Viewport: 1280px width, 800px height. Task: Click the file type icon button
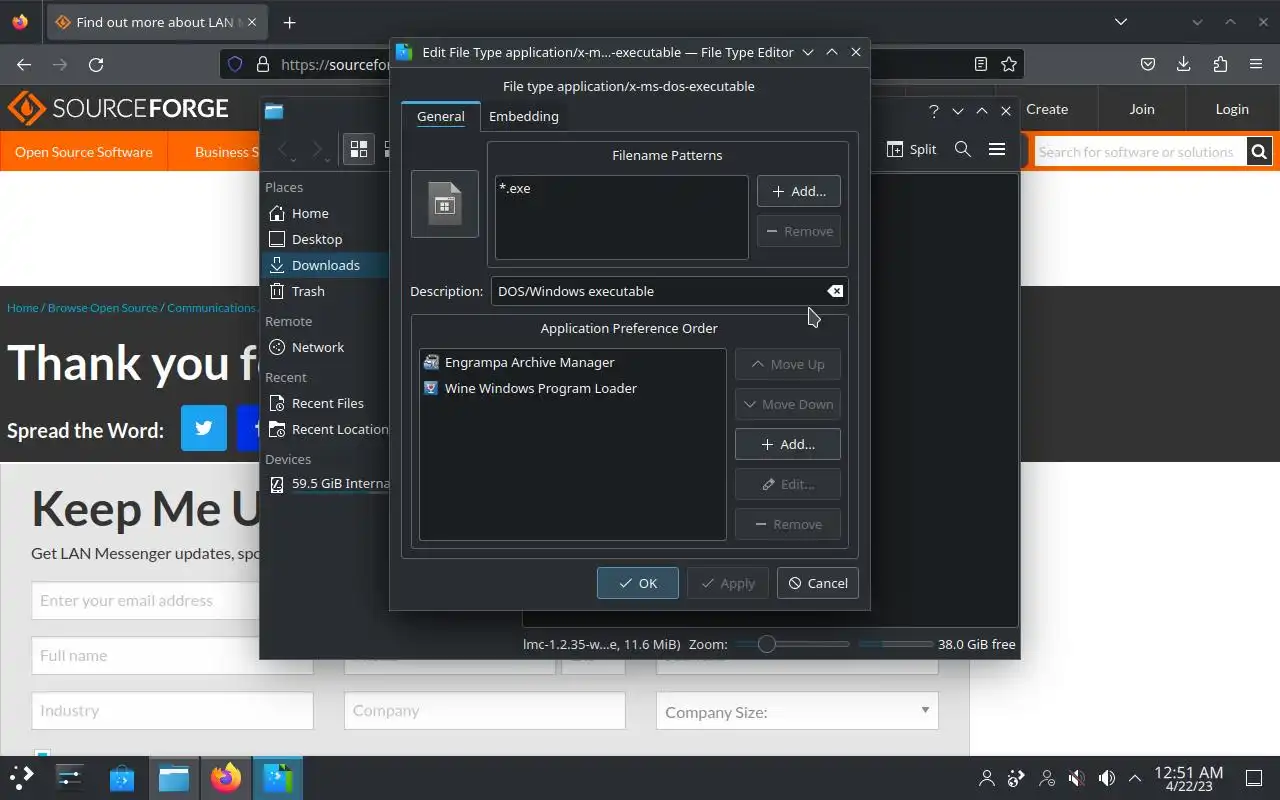pyautogui.click(x=445, y=204)
